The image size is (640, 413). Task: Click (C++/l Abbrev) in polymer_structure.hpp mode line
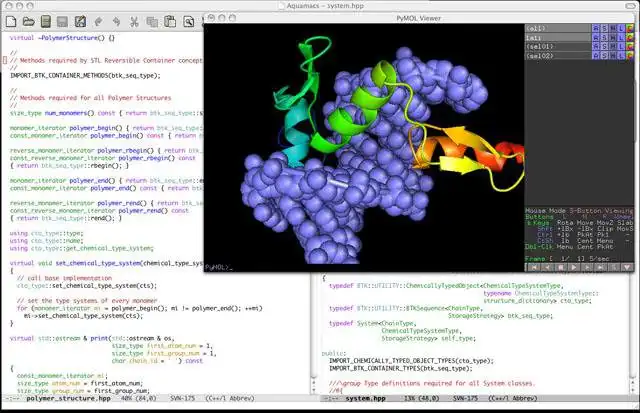coord(229,398)
